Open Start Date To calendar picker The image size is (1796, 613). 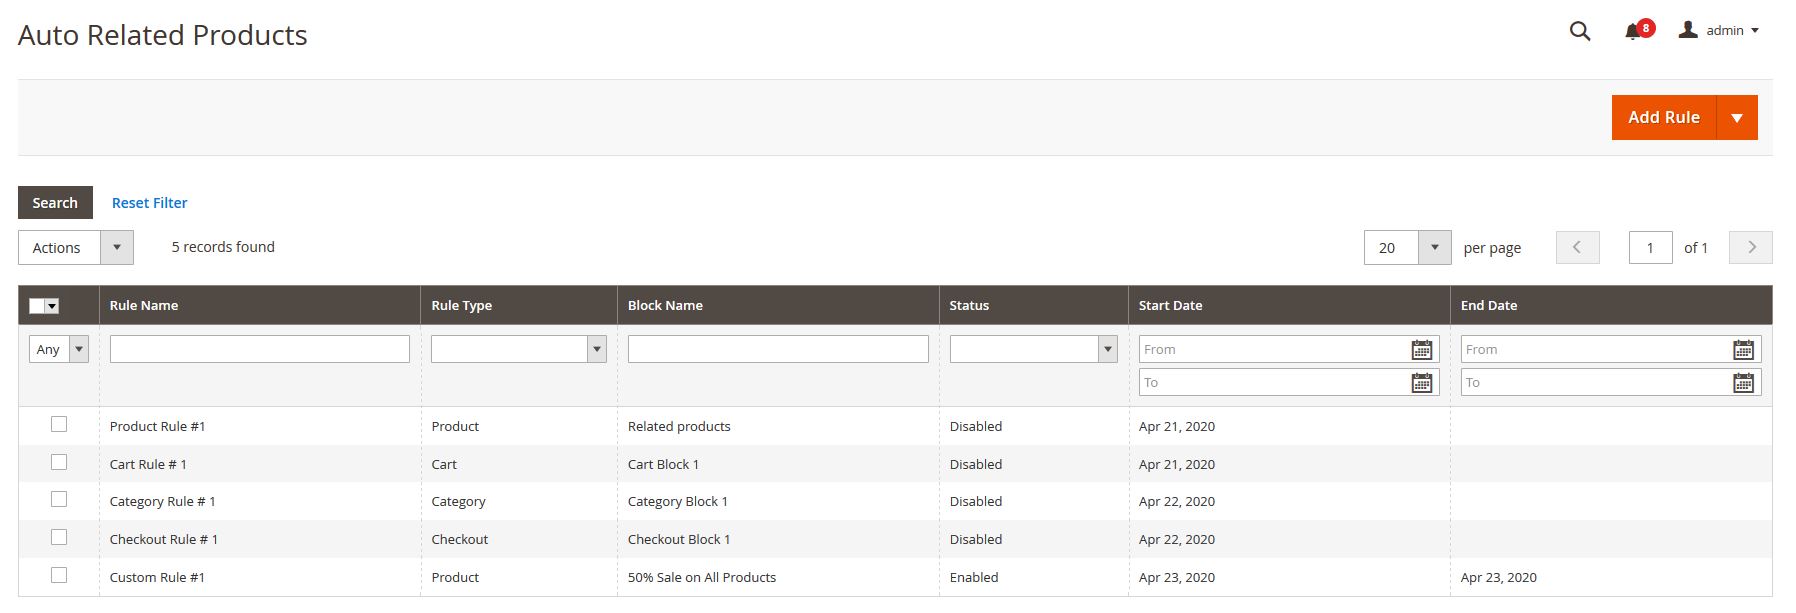[1421, 383]
